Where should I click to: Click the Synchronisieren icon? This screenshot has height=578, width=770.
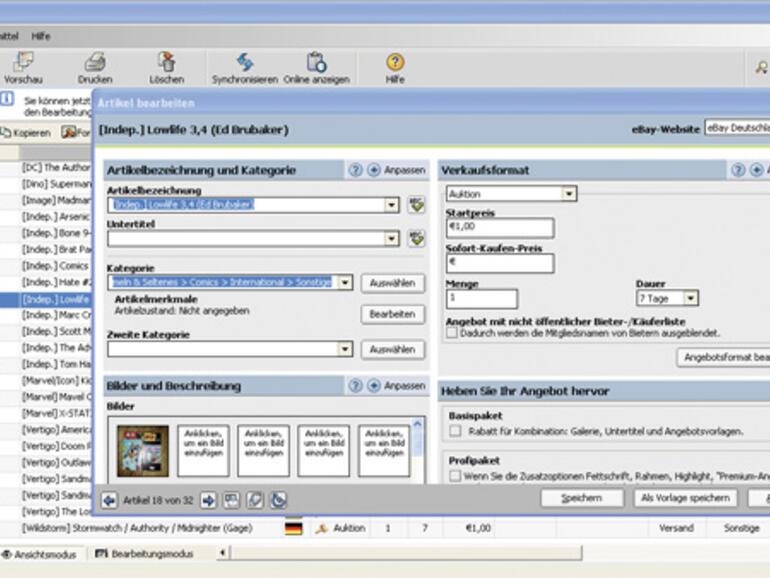(x=244, y=63)
